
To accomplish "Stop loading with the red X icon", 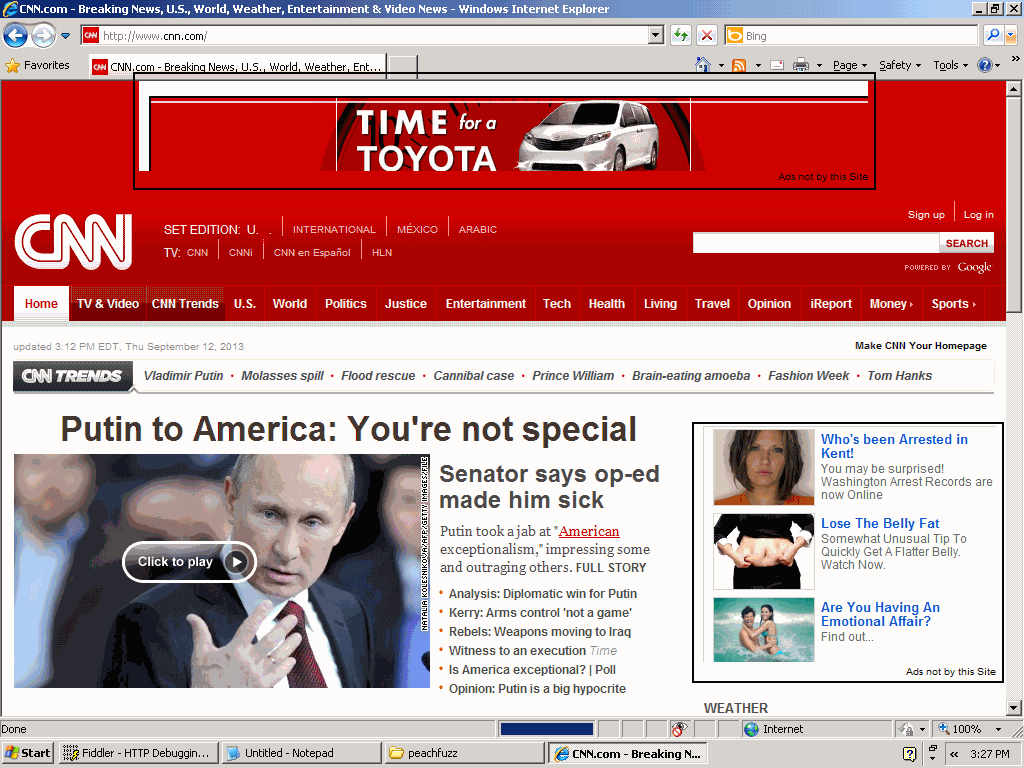I will pos(707,36).
